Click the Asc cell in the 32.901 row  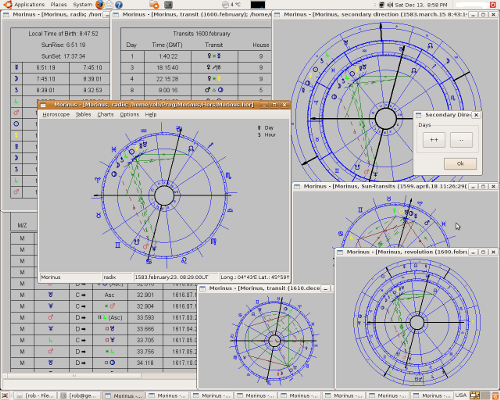click(110, 295)
